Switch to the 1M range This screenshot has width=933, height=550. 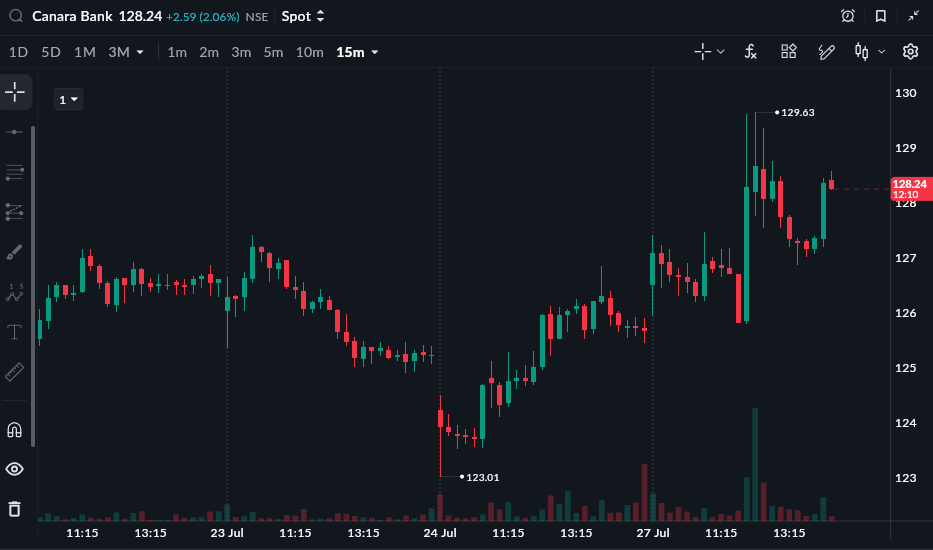(84, 52)
